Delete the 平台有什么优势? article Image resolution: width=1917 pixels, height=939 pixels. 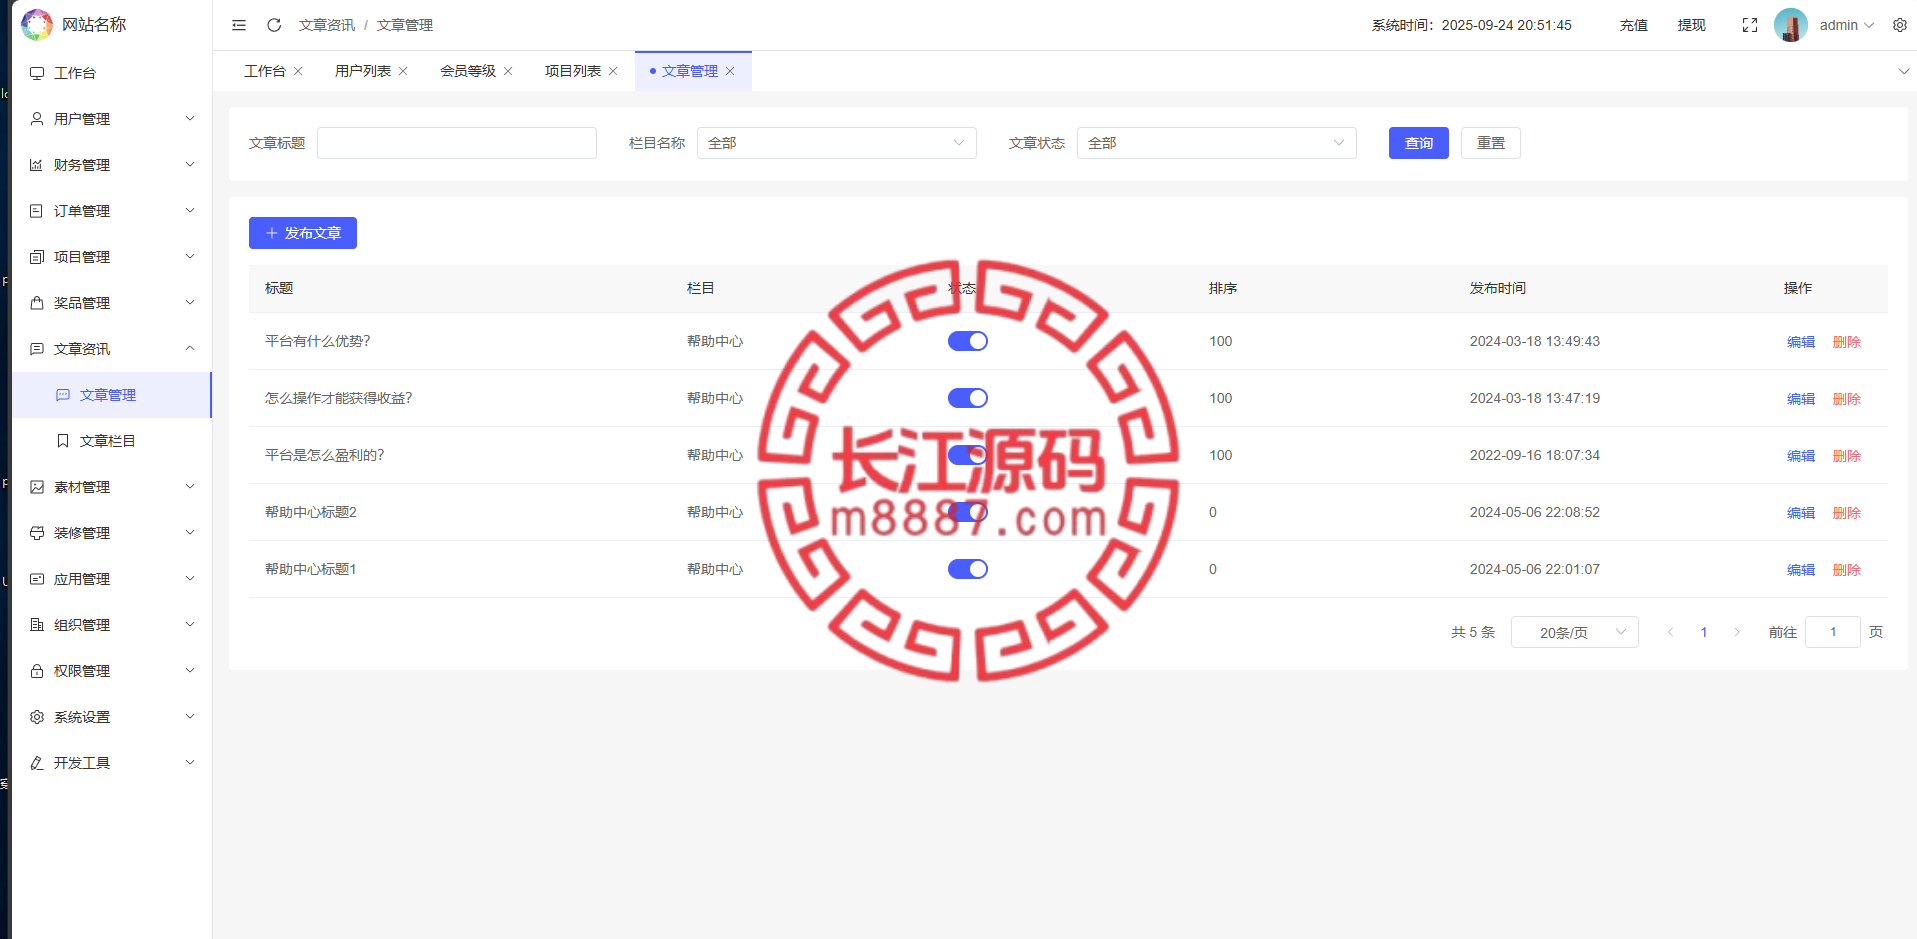(1847, 342)
